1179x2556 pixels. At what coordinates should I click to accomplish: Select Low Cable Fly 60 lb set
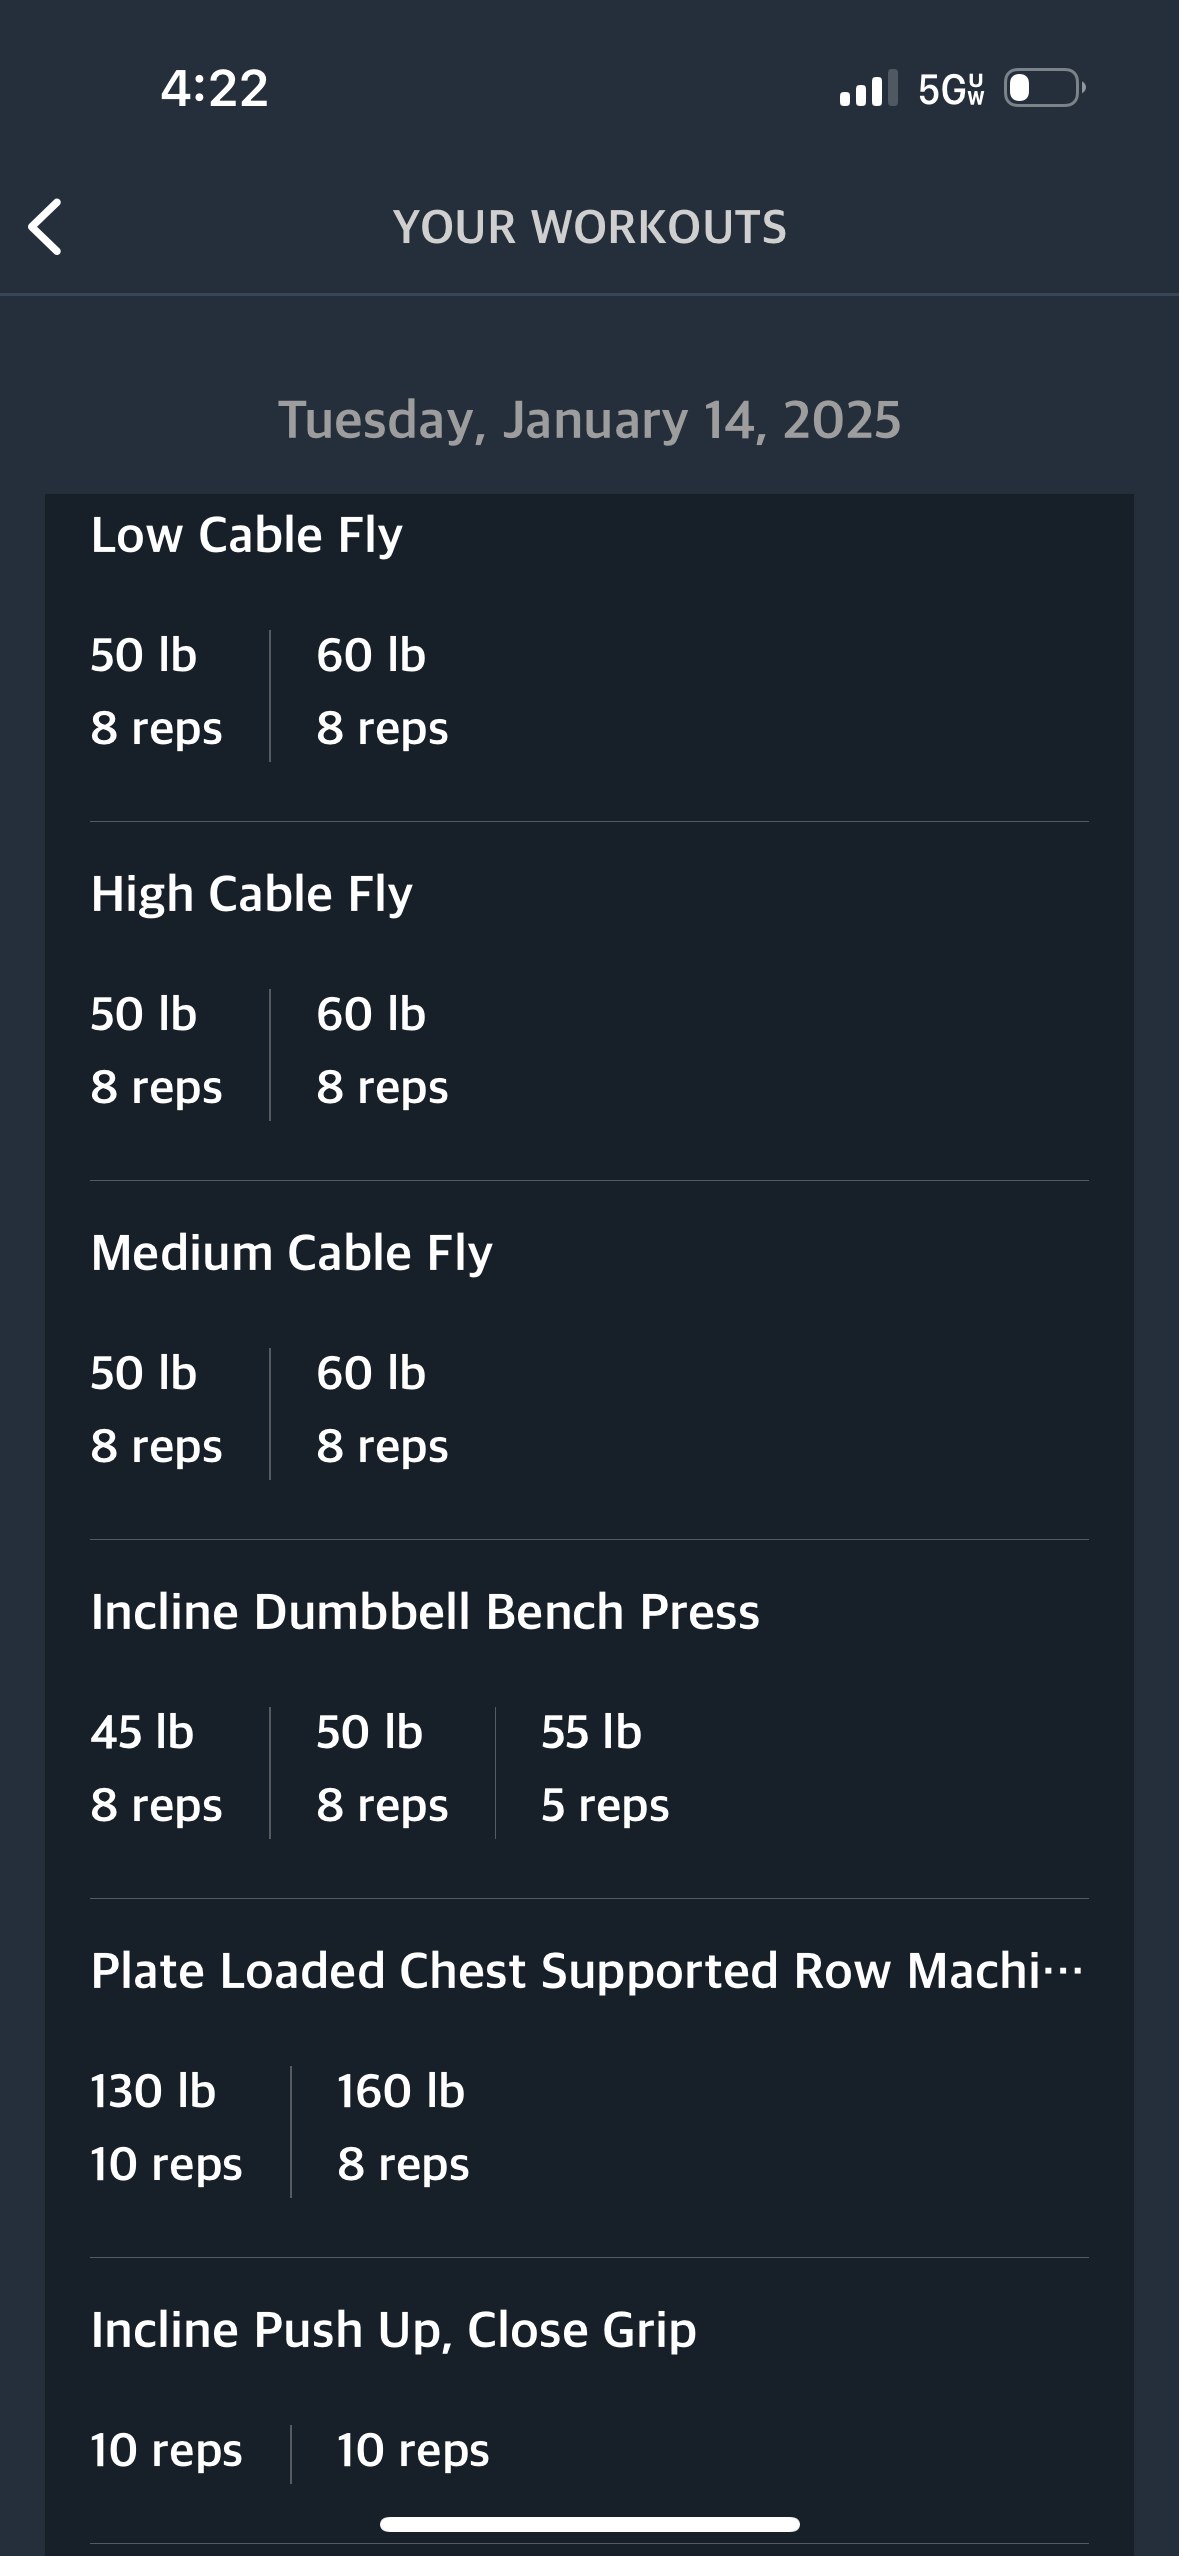pyautogui.click(x=382, y=691)
